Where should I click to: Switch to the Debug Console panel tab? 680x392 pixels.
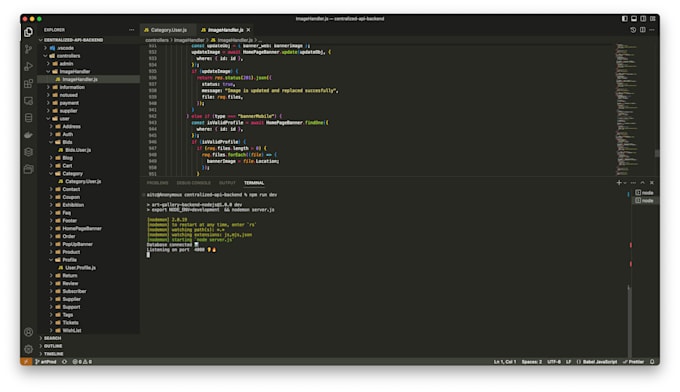(x=193, y=183)
